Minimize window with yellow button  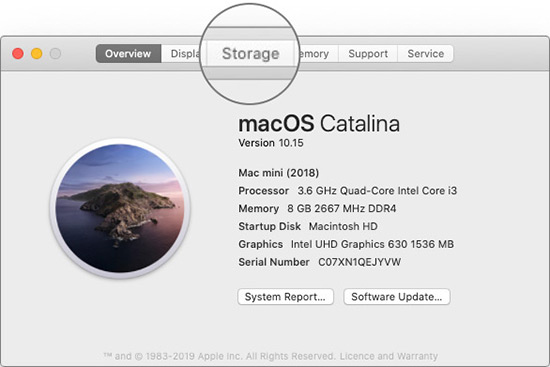tap(36, 54)
